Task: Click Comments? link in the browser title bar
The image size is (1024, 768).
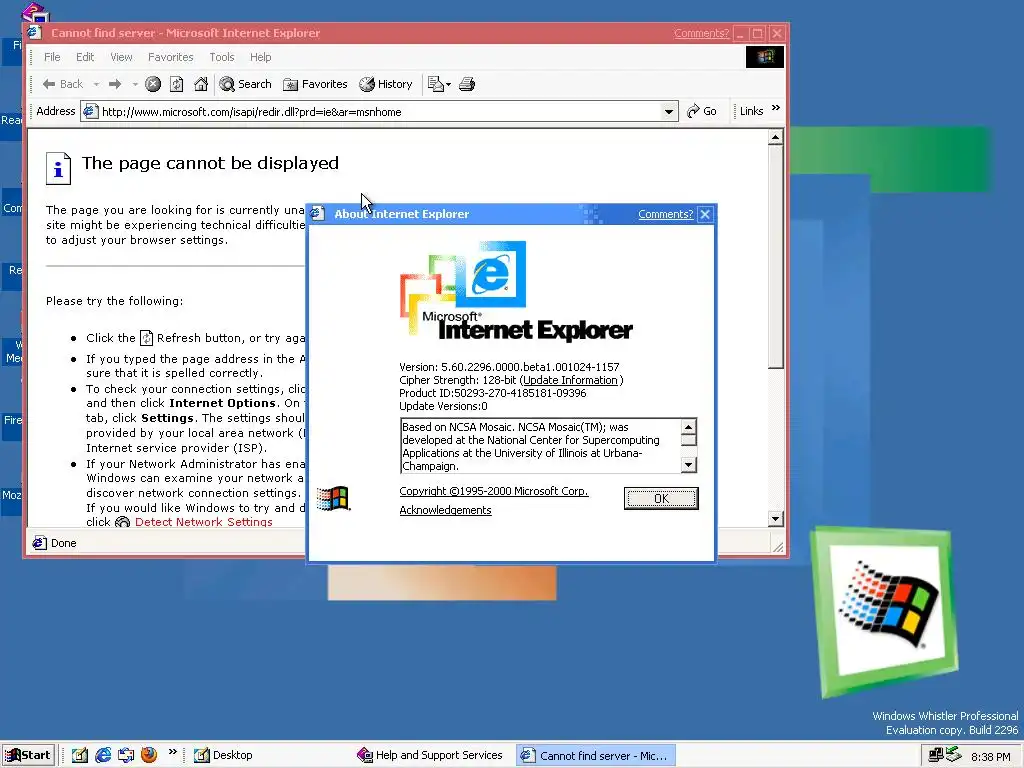Action: point(701,33)
